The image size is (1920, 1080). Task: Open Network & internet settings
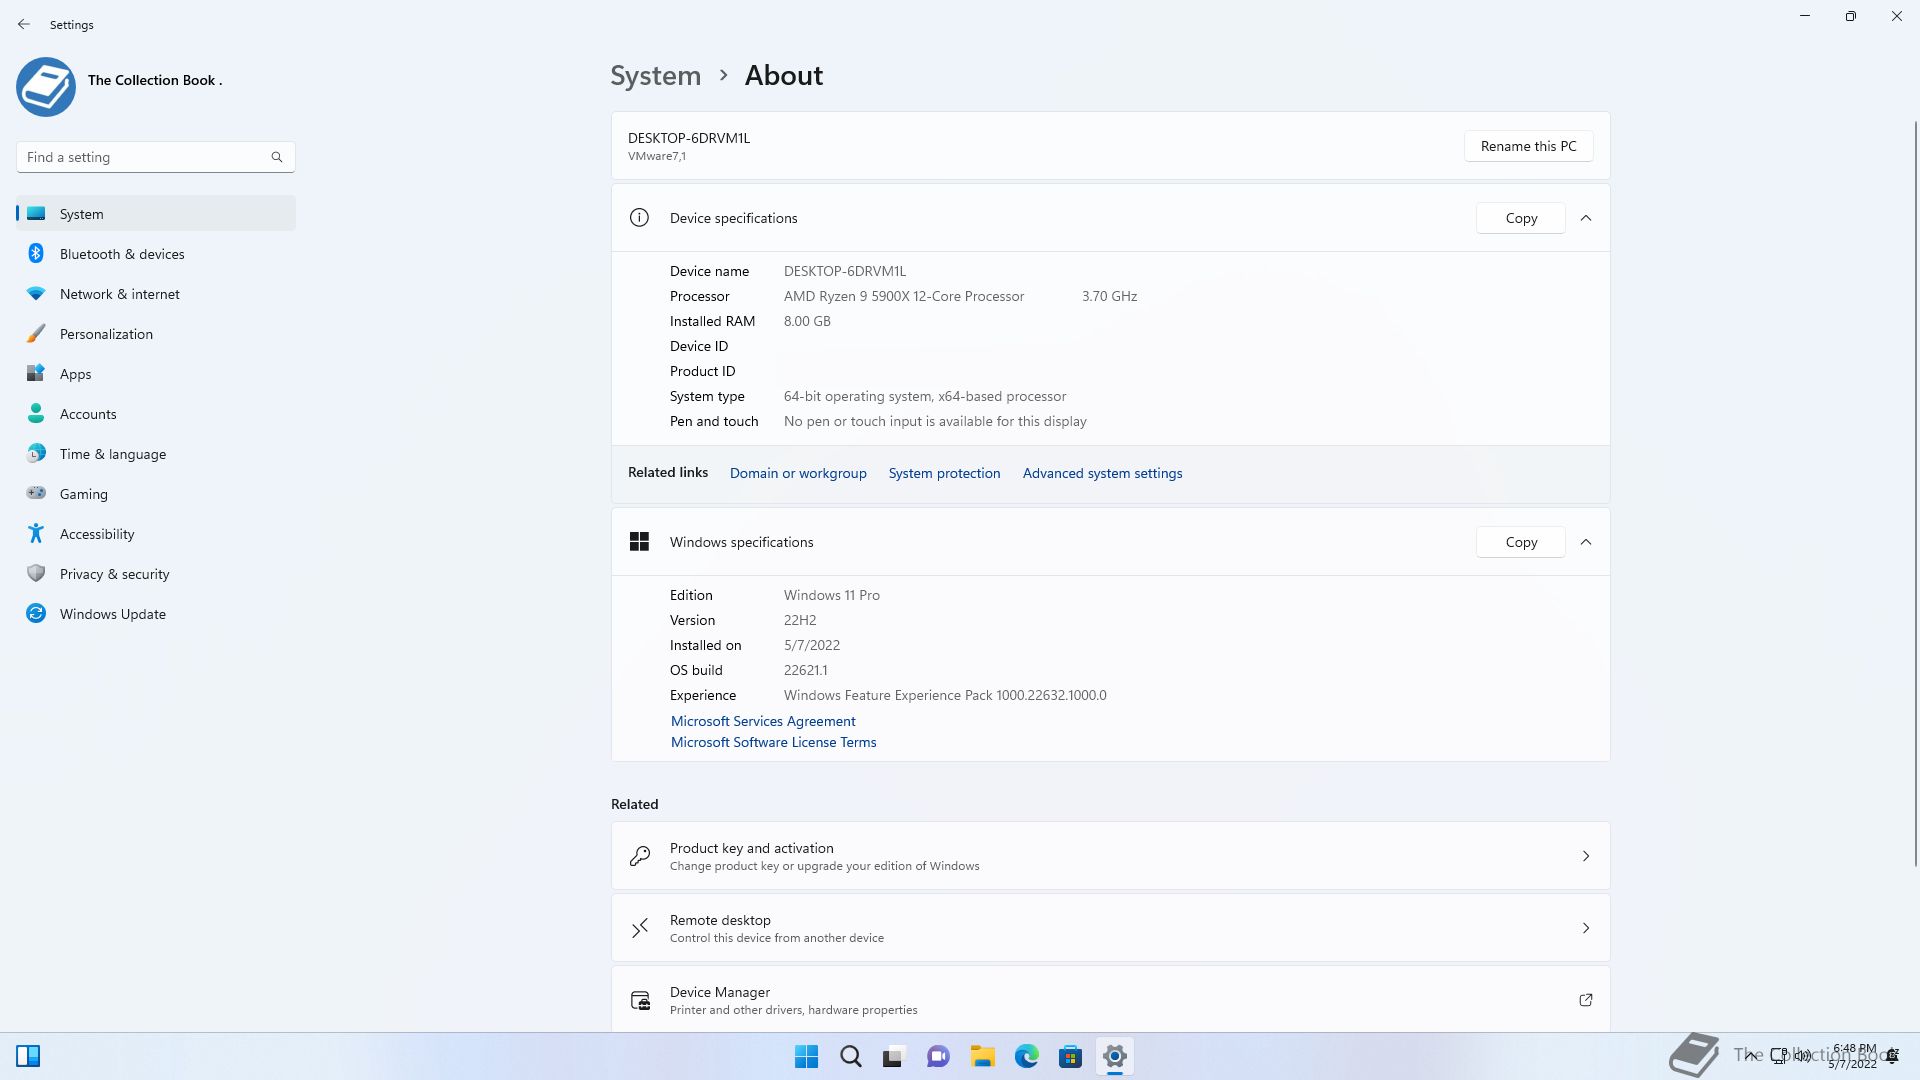pyautogui.click(x=156, y=294)
